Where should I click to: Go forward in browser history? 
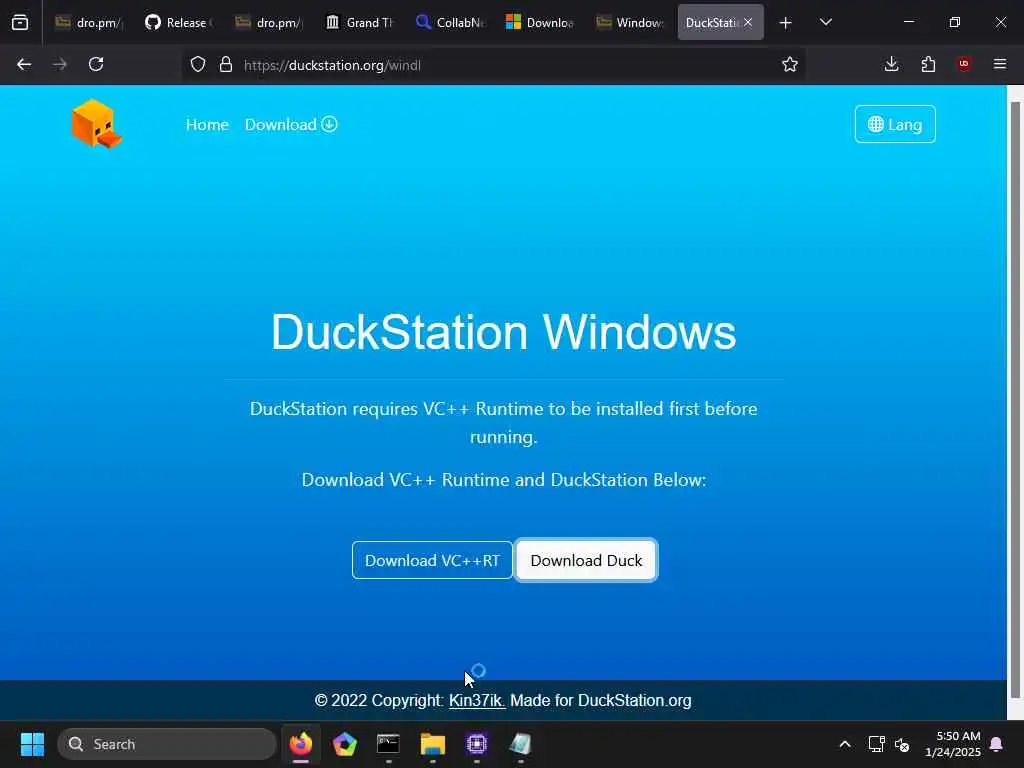pos(60,64)
